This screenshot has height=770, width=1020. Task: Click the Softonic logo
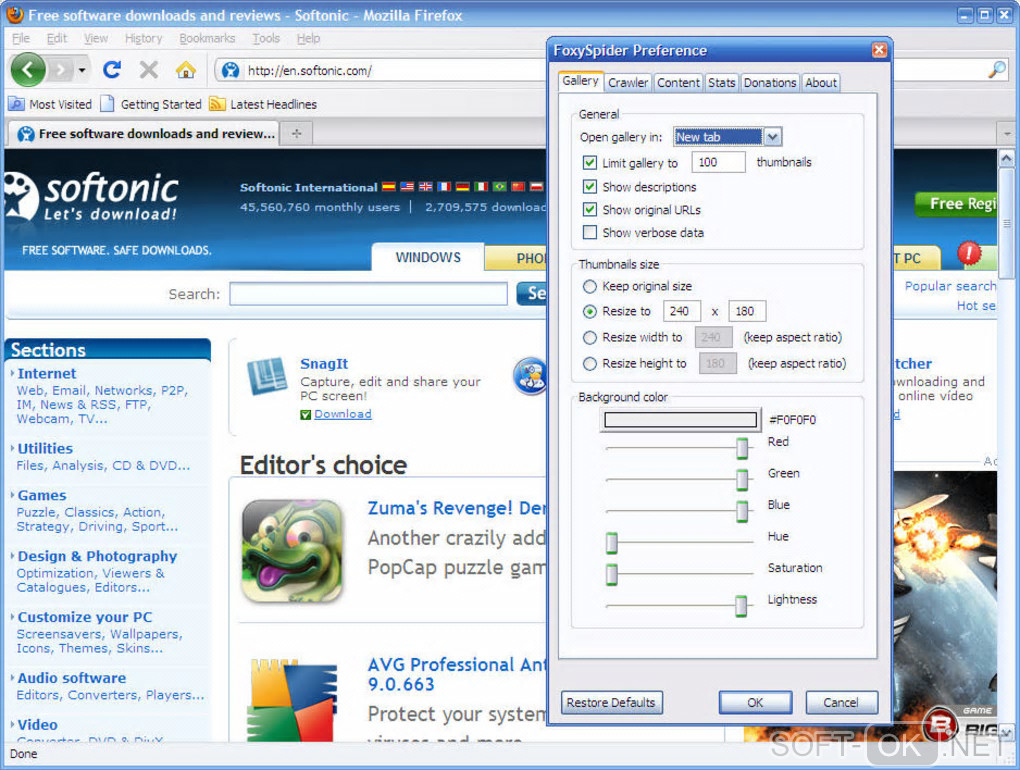click(x=91, y=198)
